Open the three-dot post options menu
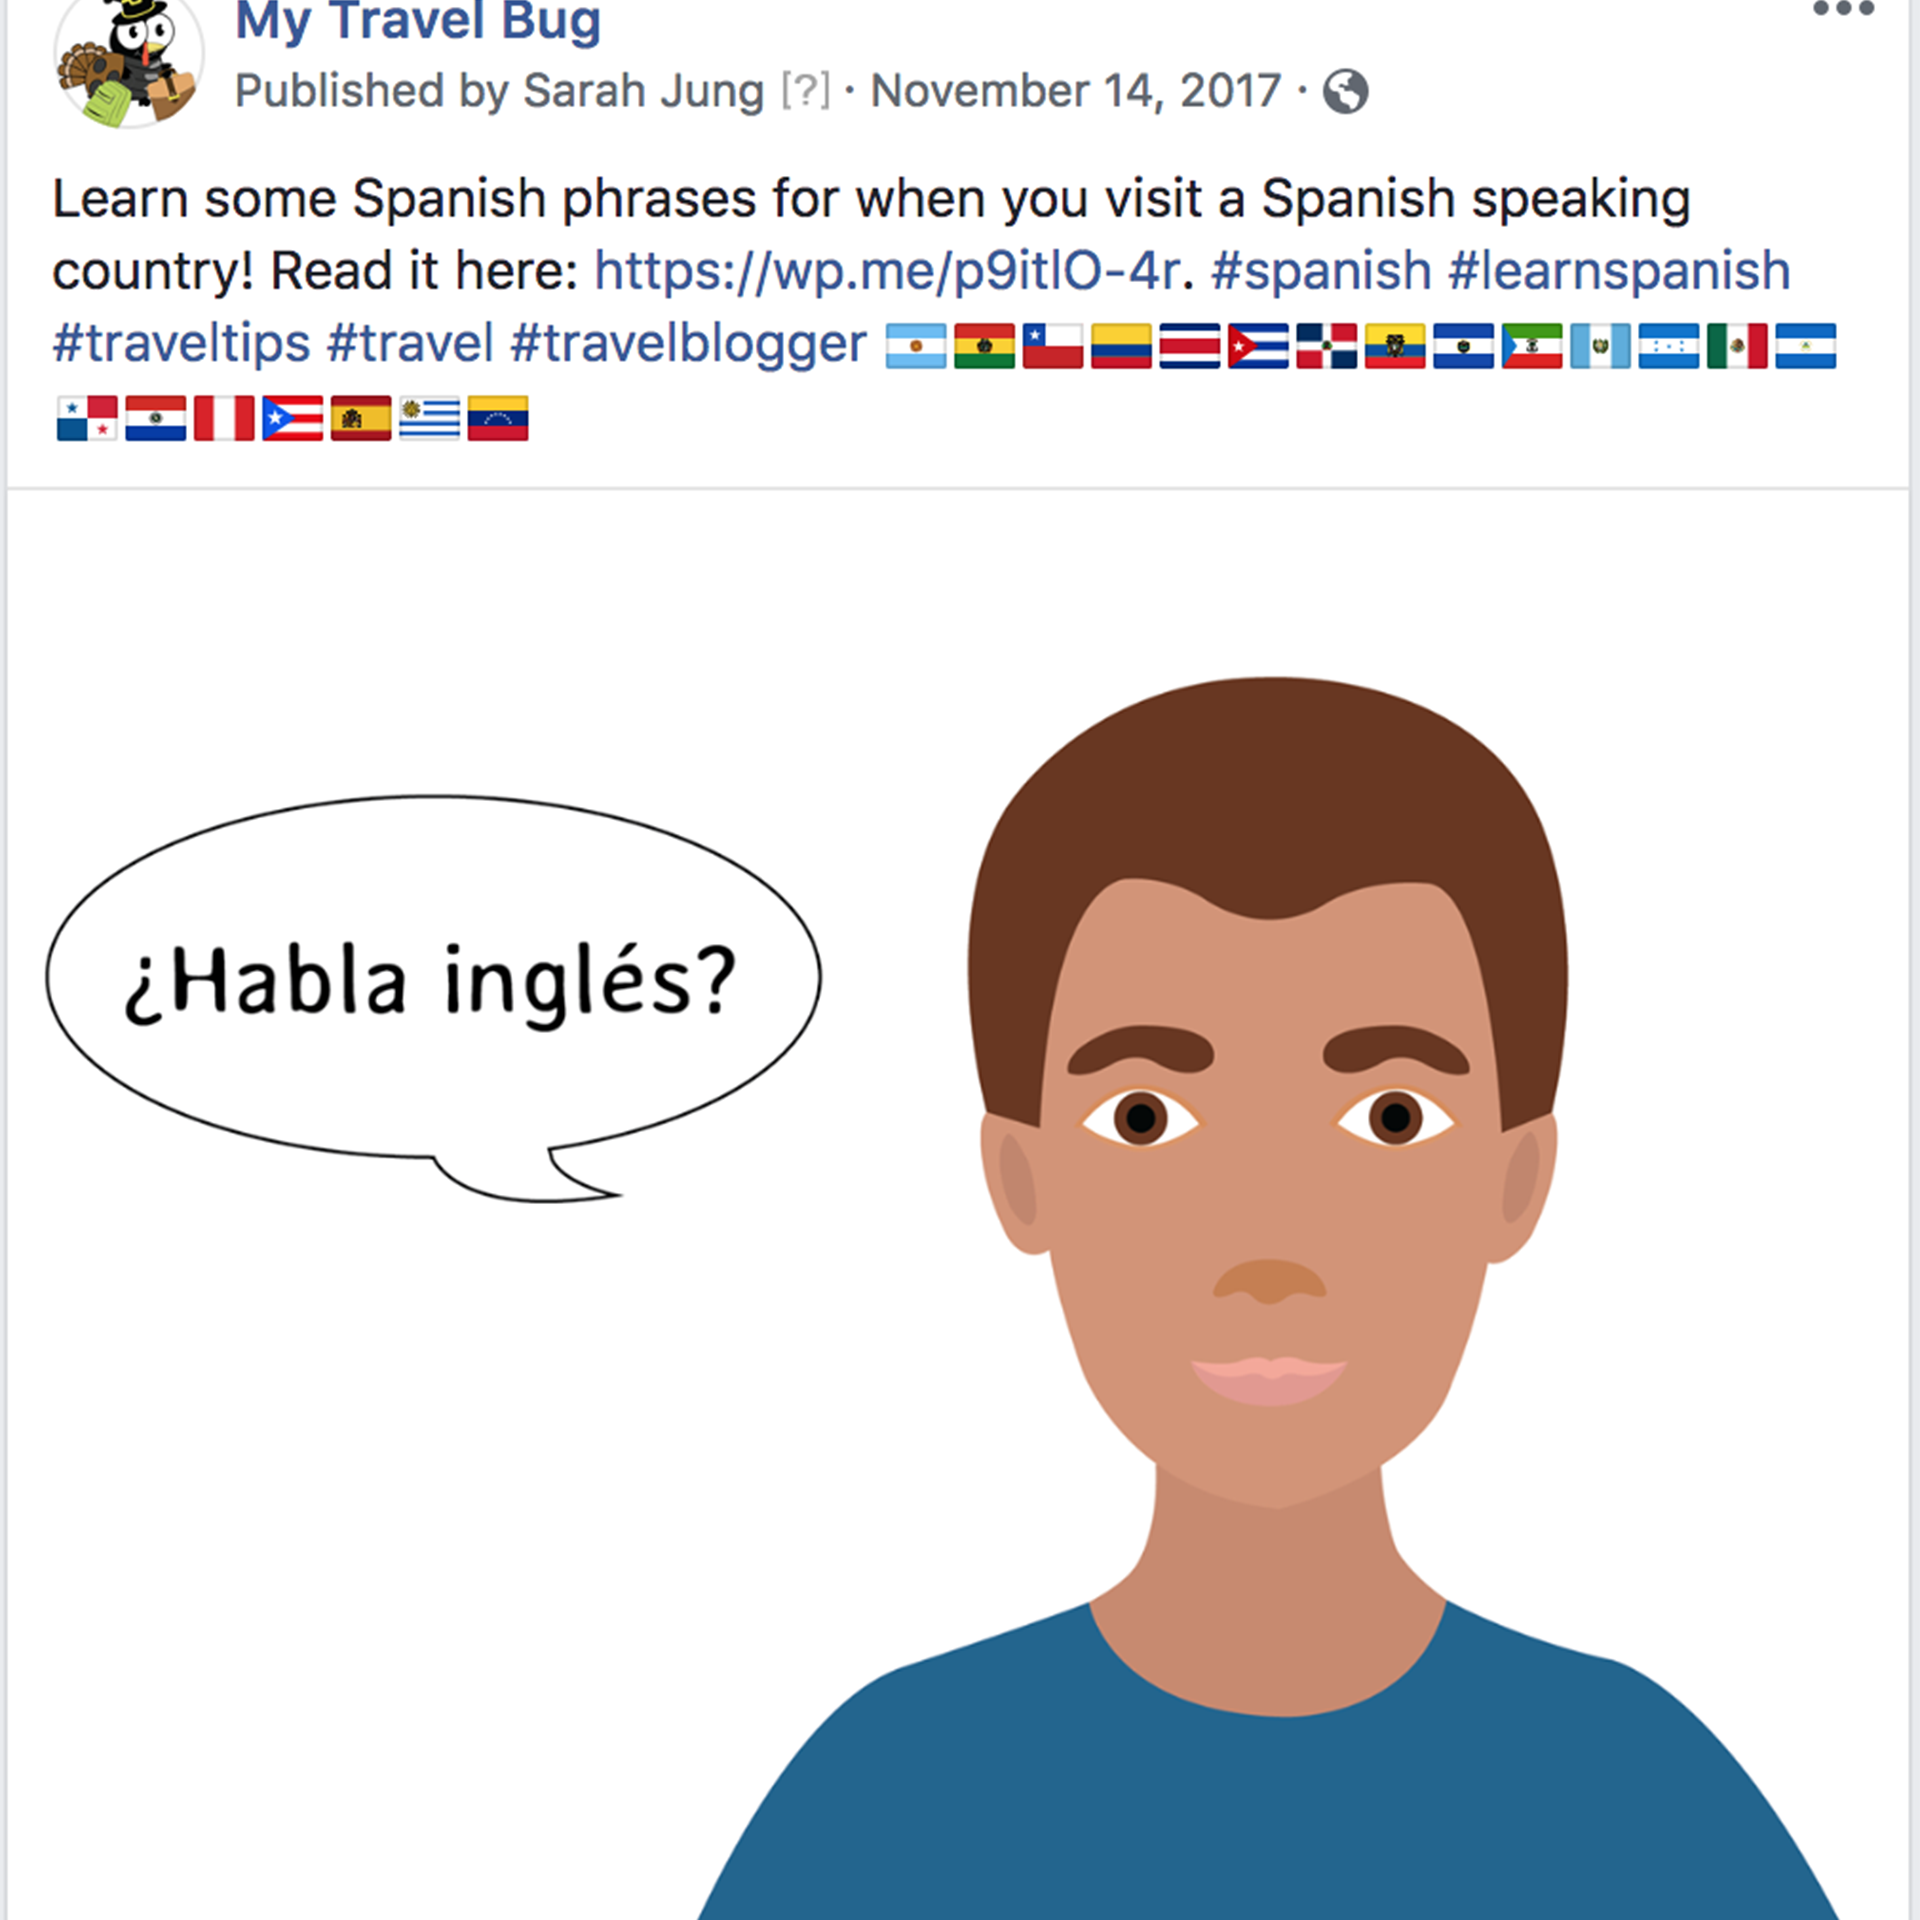Viewport: 1920px width, 1920px height. (x=1843, y=9)
